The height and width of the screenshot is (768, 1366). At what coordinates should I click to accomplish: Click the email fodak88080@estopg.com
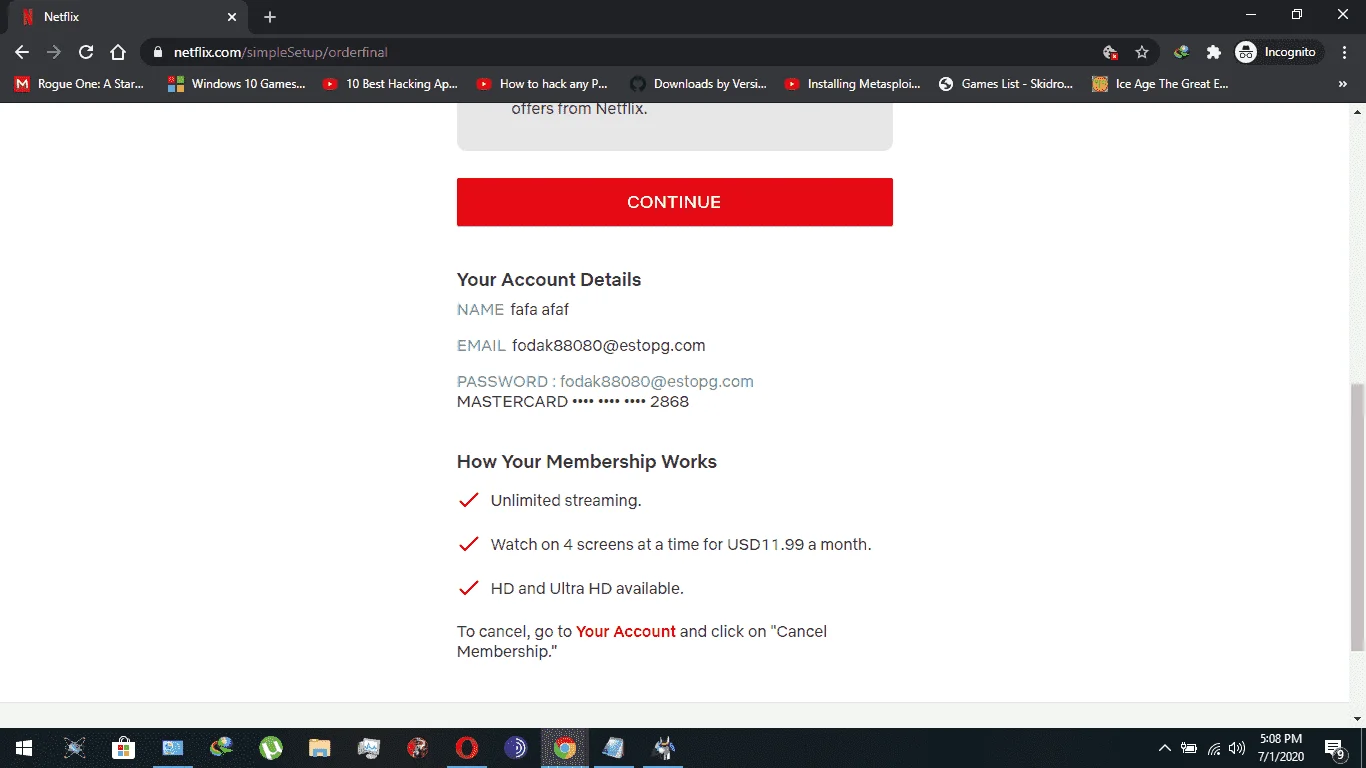tap(609, 346)
